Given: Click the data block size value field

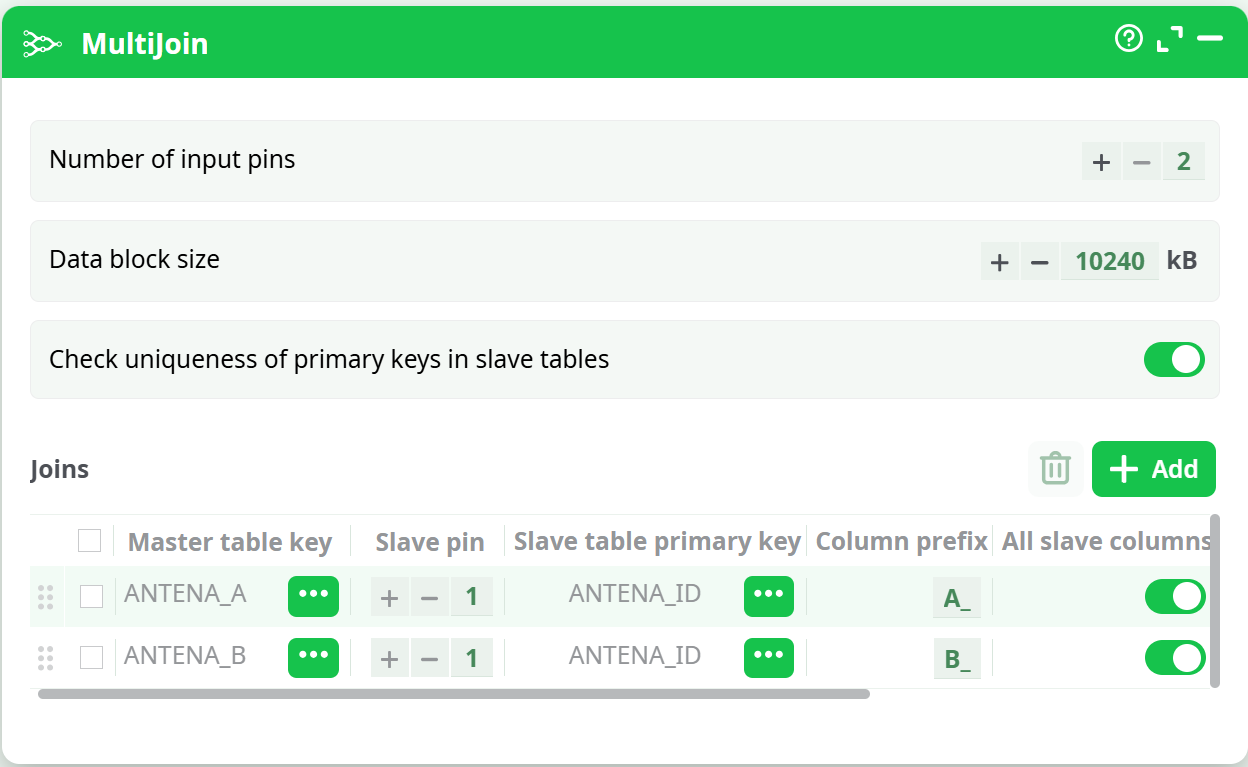Looking at the screenshot, I should pyautogui.click(x=1109, y=262).
